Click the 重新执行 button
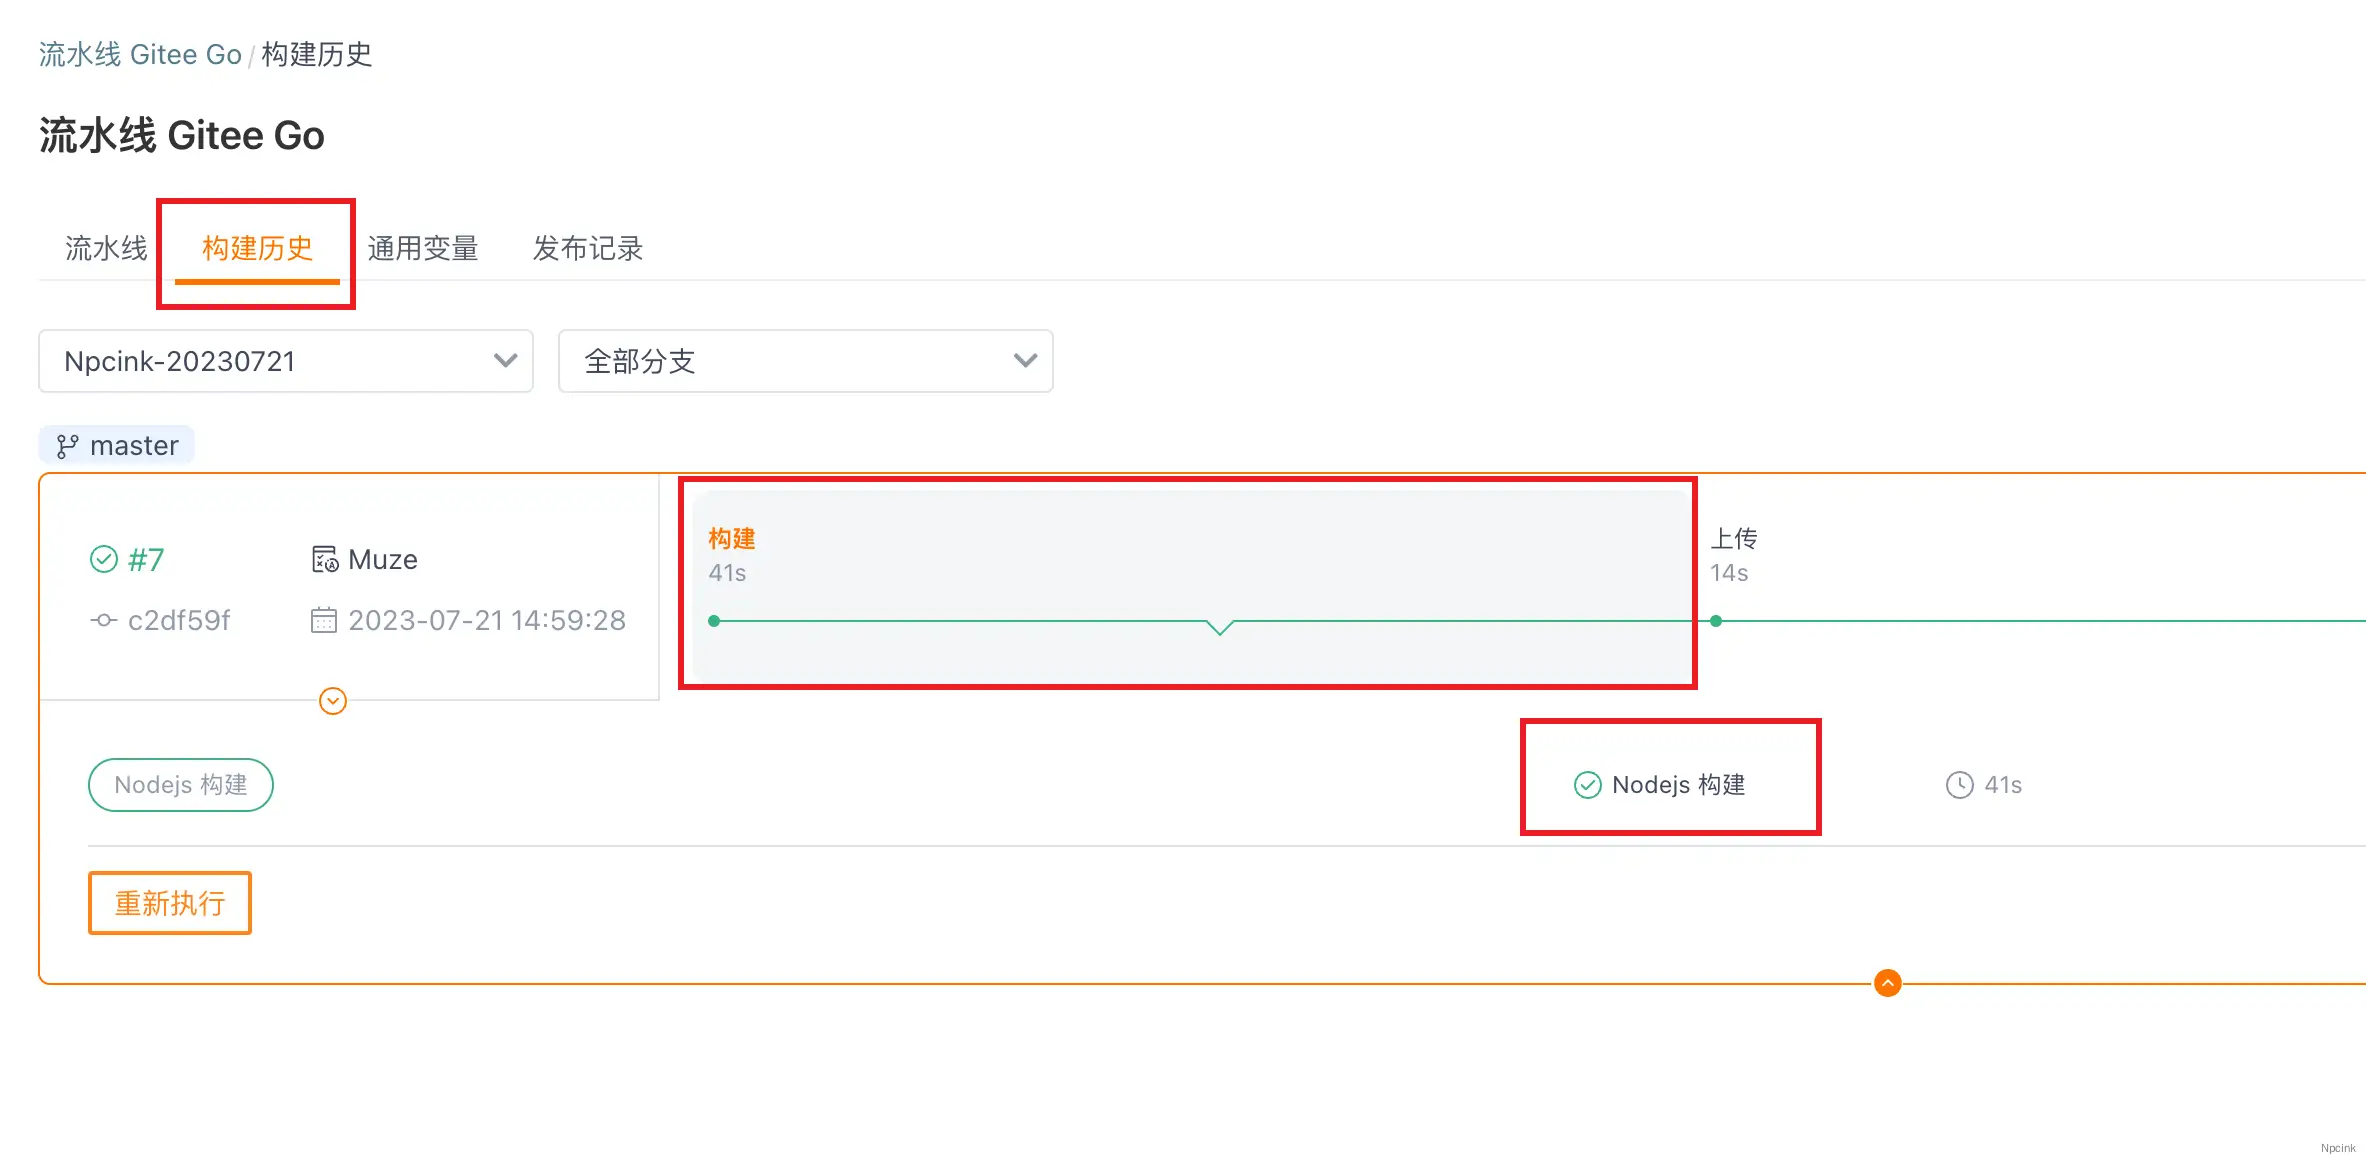 (x=170, y=903)
